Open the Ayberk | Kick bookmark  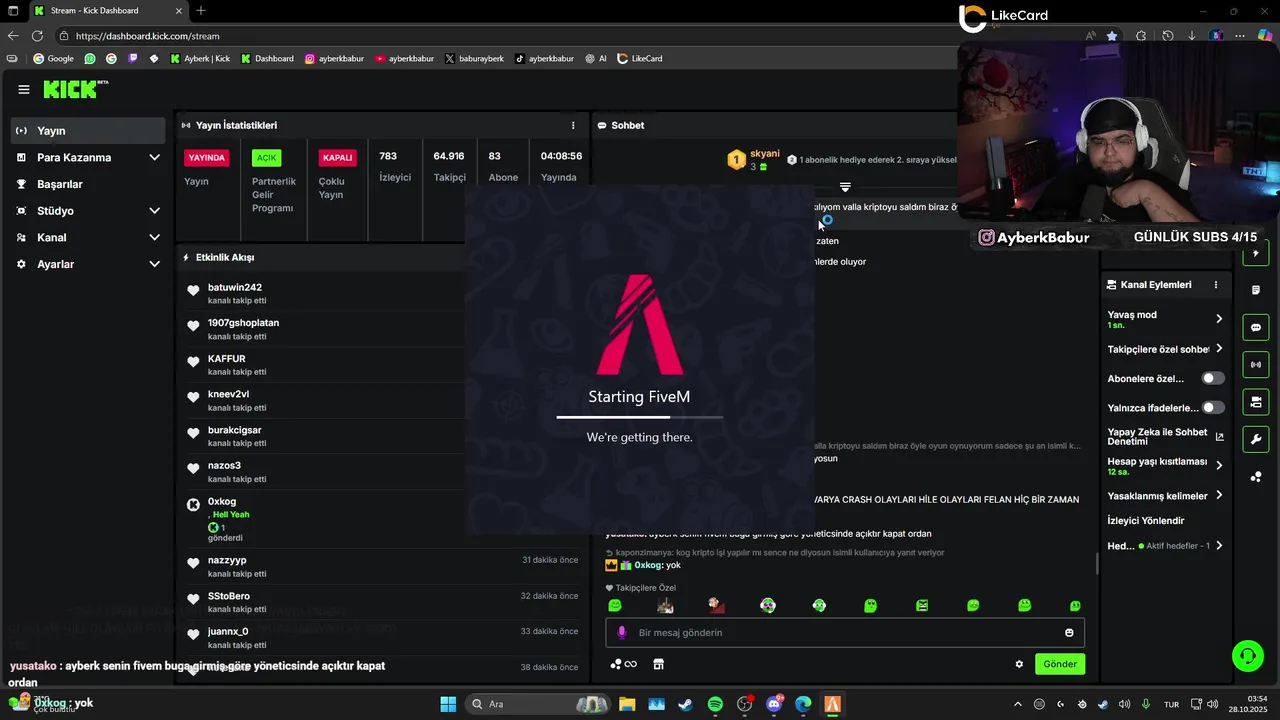tap(200, 58)
